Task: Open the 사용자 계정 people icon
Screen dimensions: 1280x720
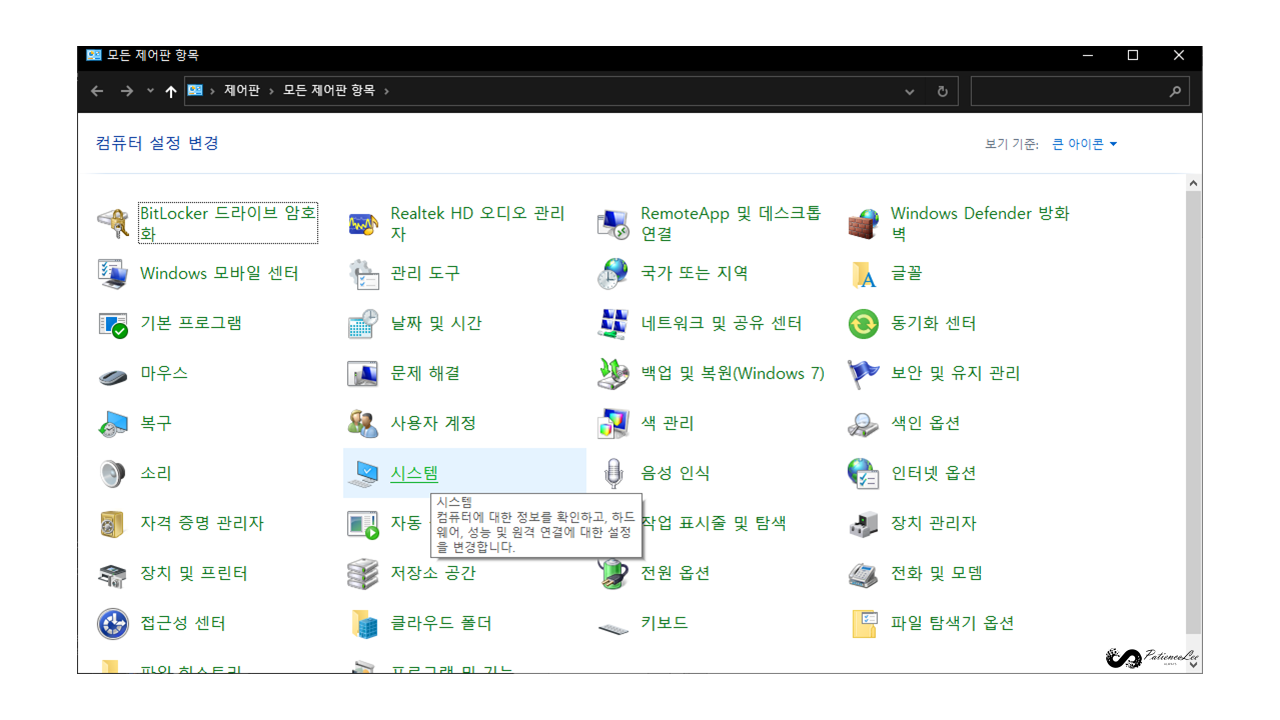Action: [x=363, y=424]
